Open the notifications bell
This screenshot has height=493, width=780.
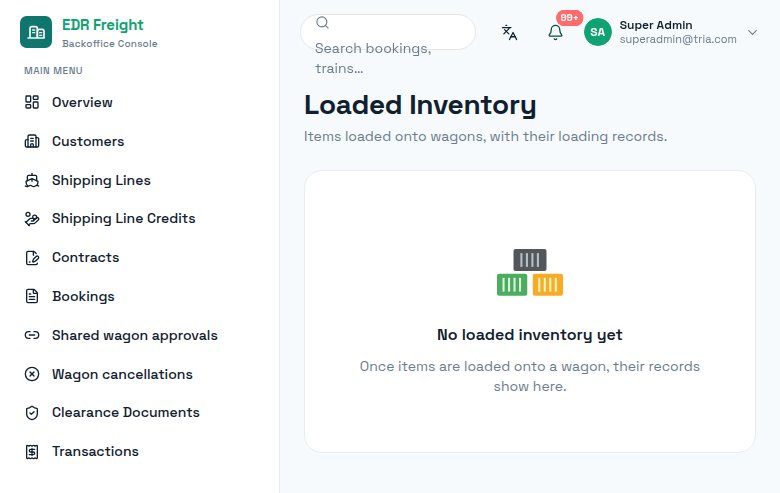pyautogui.click(x=555, y=32)
